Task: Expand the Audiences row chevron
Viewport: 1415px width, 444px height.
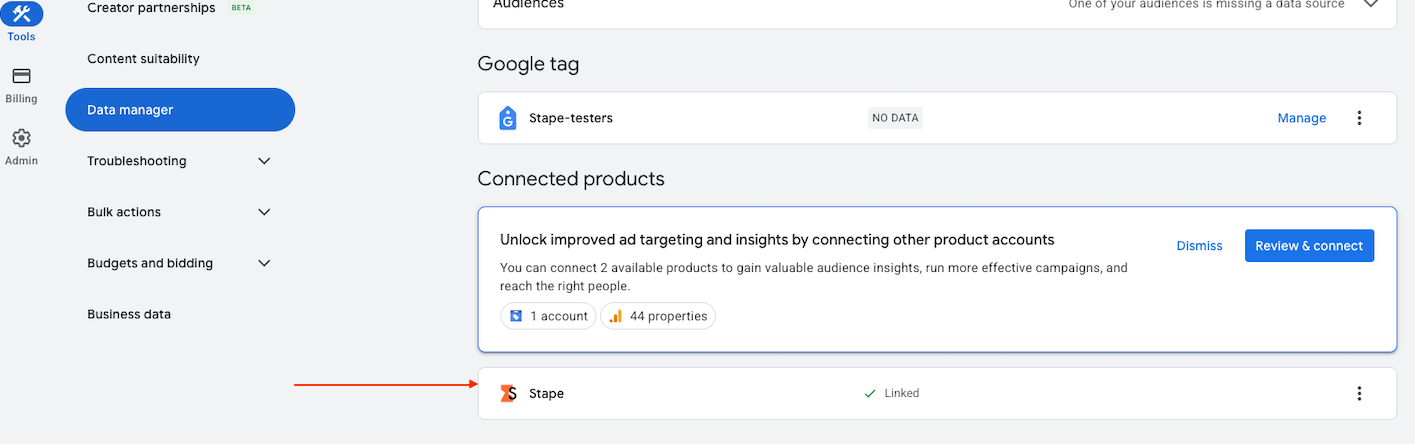Action: (1371, 4)
